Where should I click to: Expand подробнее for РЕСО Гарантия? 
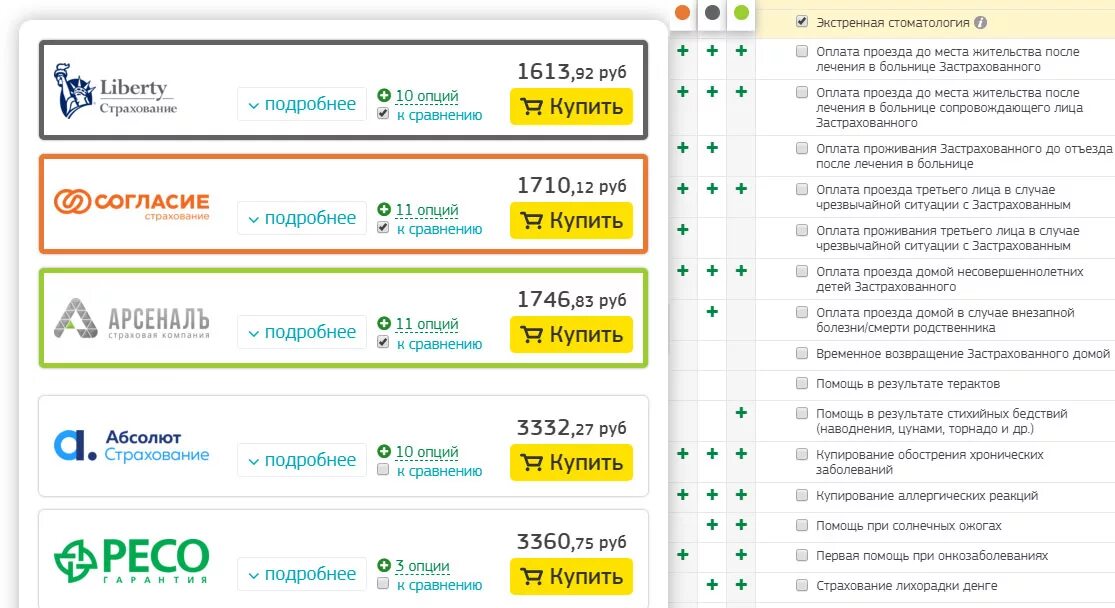(x=302, y=574)
